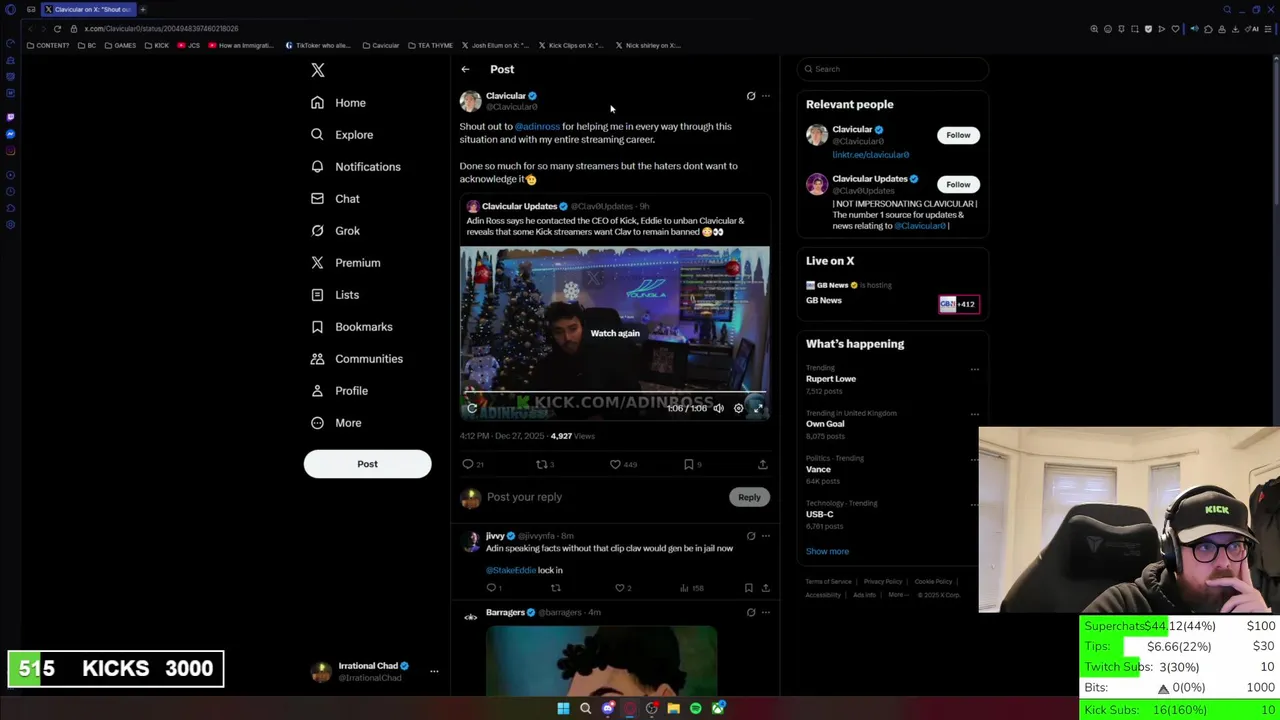Click the back arrow beside Post heading
The height and width of the screenshot is (720, 1280).
click(465, 69)
